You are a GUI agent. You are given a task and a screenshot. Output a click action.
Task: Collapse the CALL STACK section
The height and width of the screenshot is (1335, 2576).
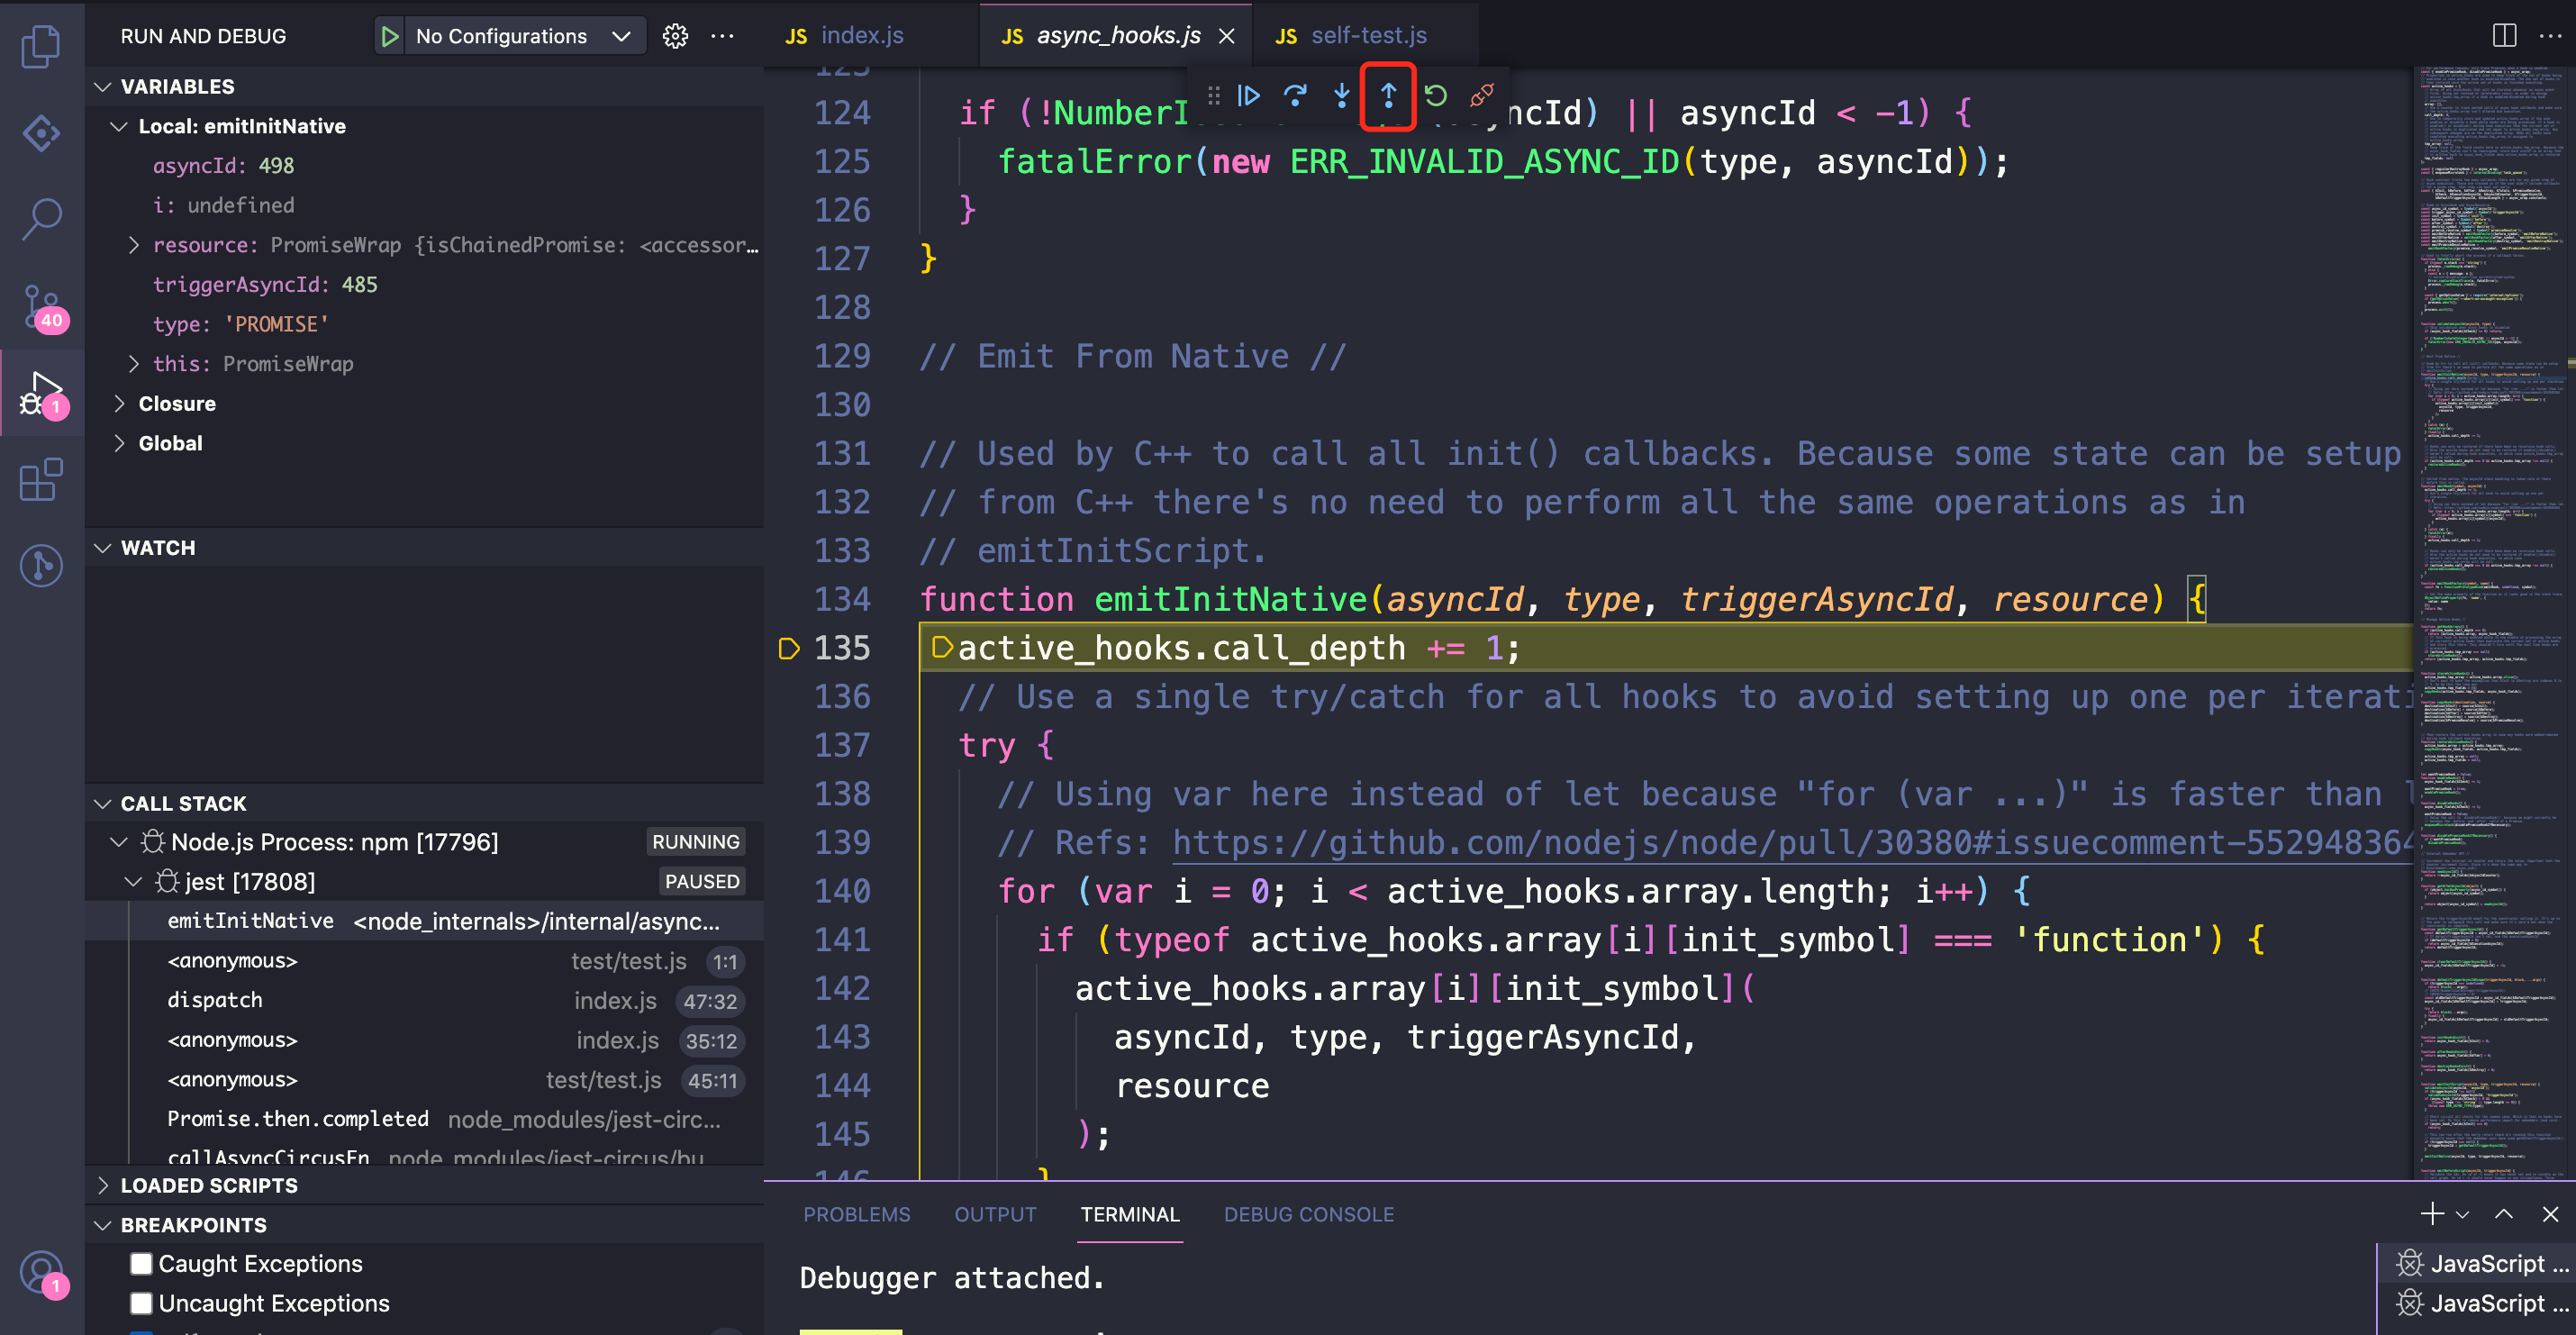coord(102,804)
